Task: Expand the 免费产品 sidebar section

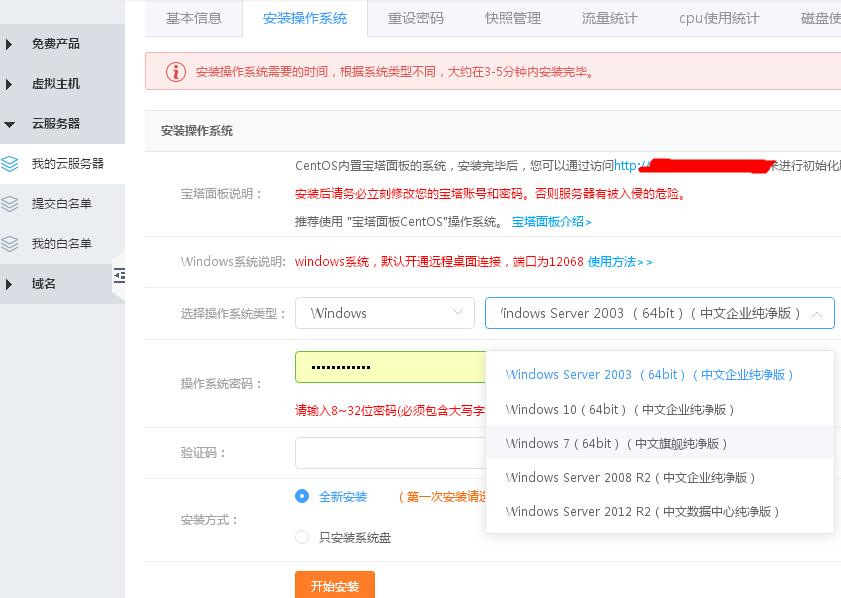Action: [62, 44]
